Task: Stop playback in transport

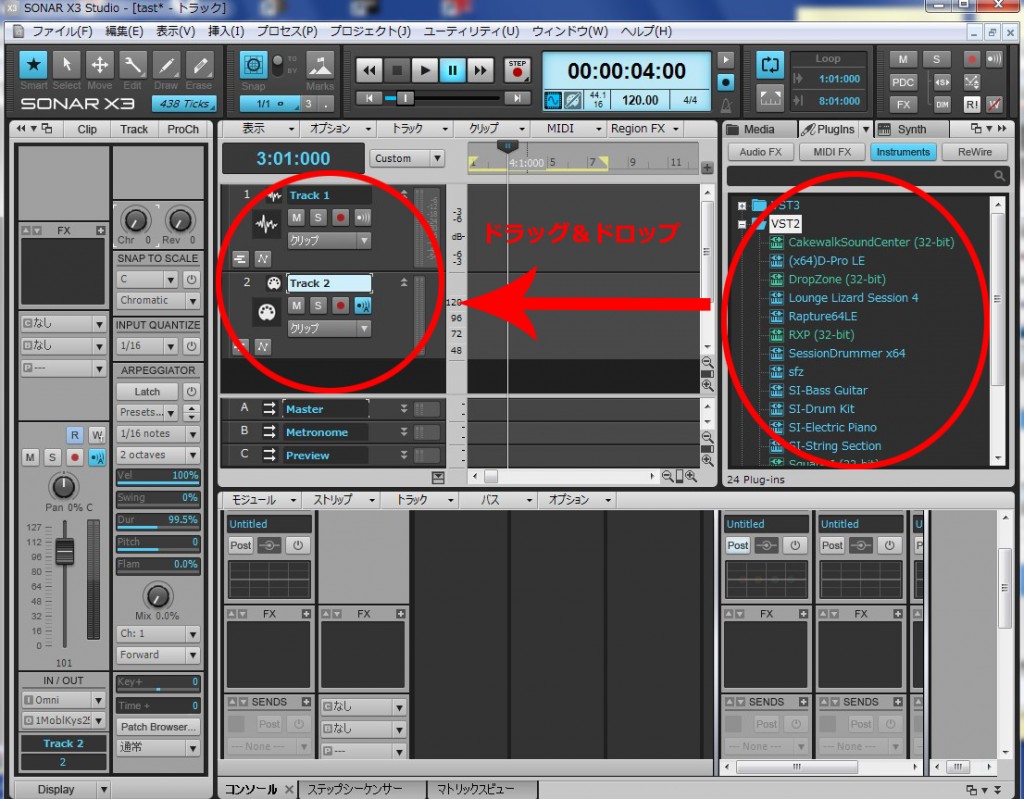Action: 397,70
